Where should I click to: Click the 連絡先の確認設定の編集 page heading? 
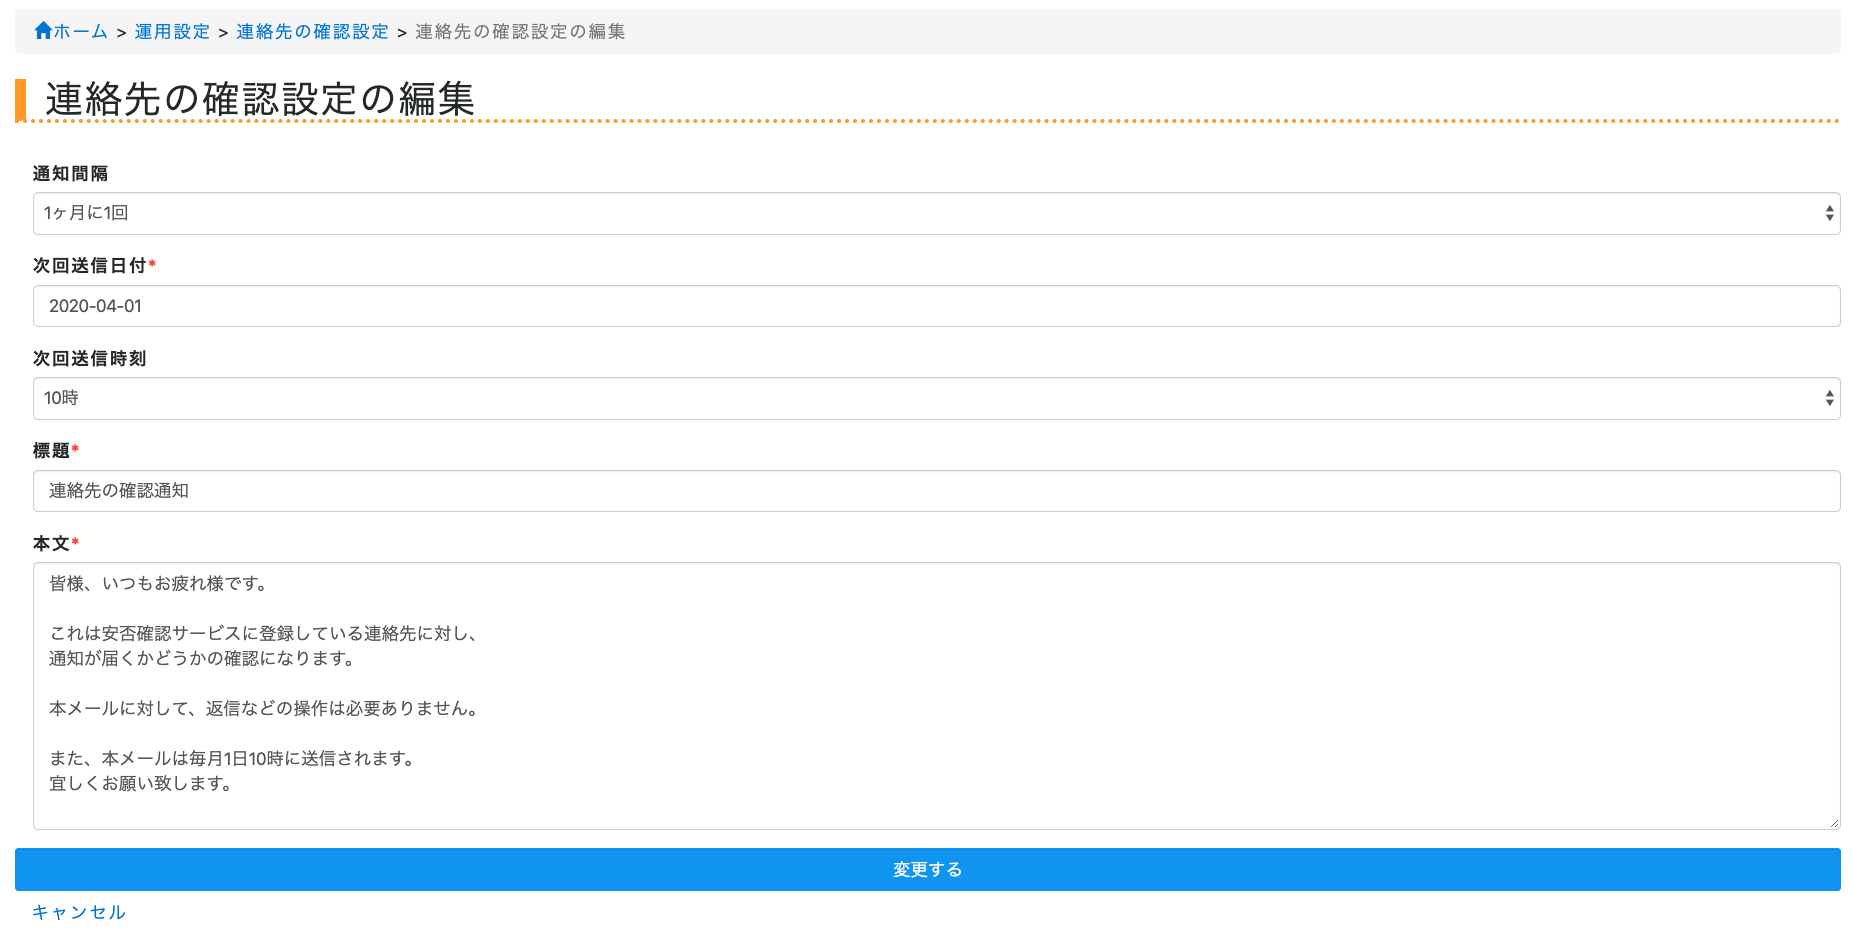click(260, 99)
